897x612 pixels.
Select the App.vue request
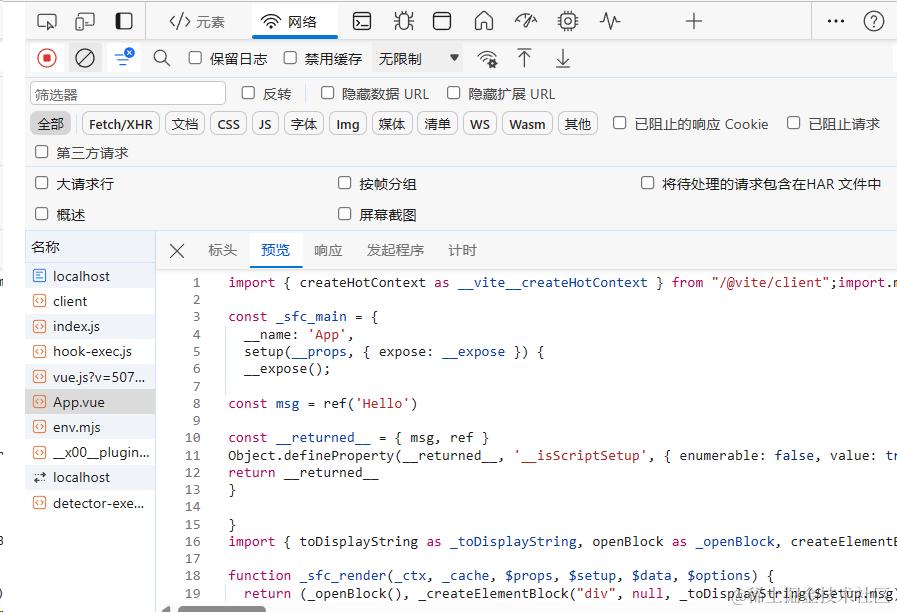[90, 402]
